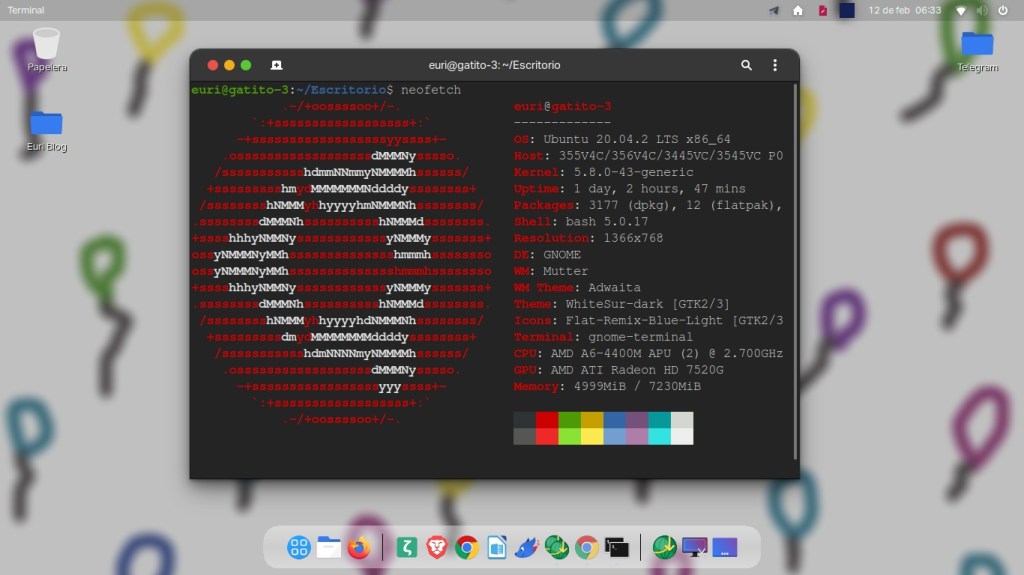Click the green Z app icon in the dock
This screenshot has height=575, width=1024.
406,547
